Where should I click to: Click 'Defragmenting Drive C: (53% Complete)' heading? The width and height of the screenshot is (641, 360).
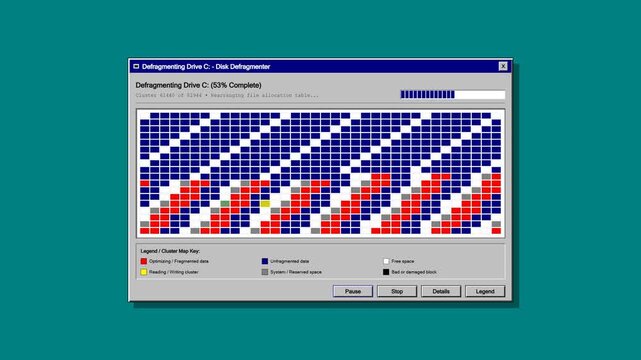pyautogui.click(x=198, y=85)
